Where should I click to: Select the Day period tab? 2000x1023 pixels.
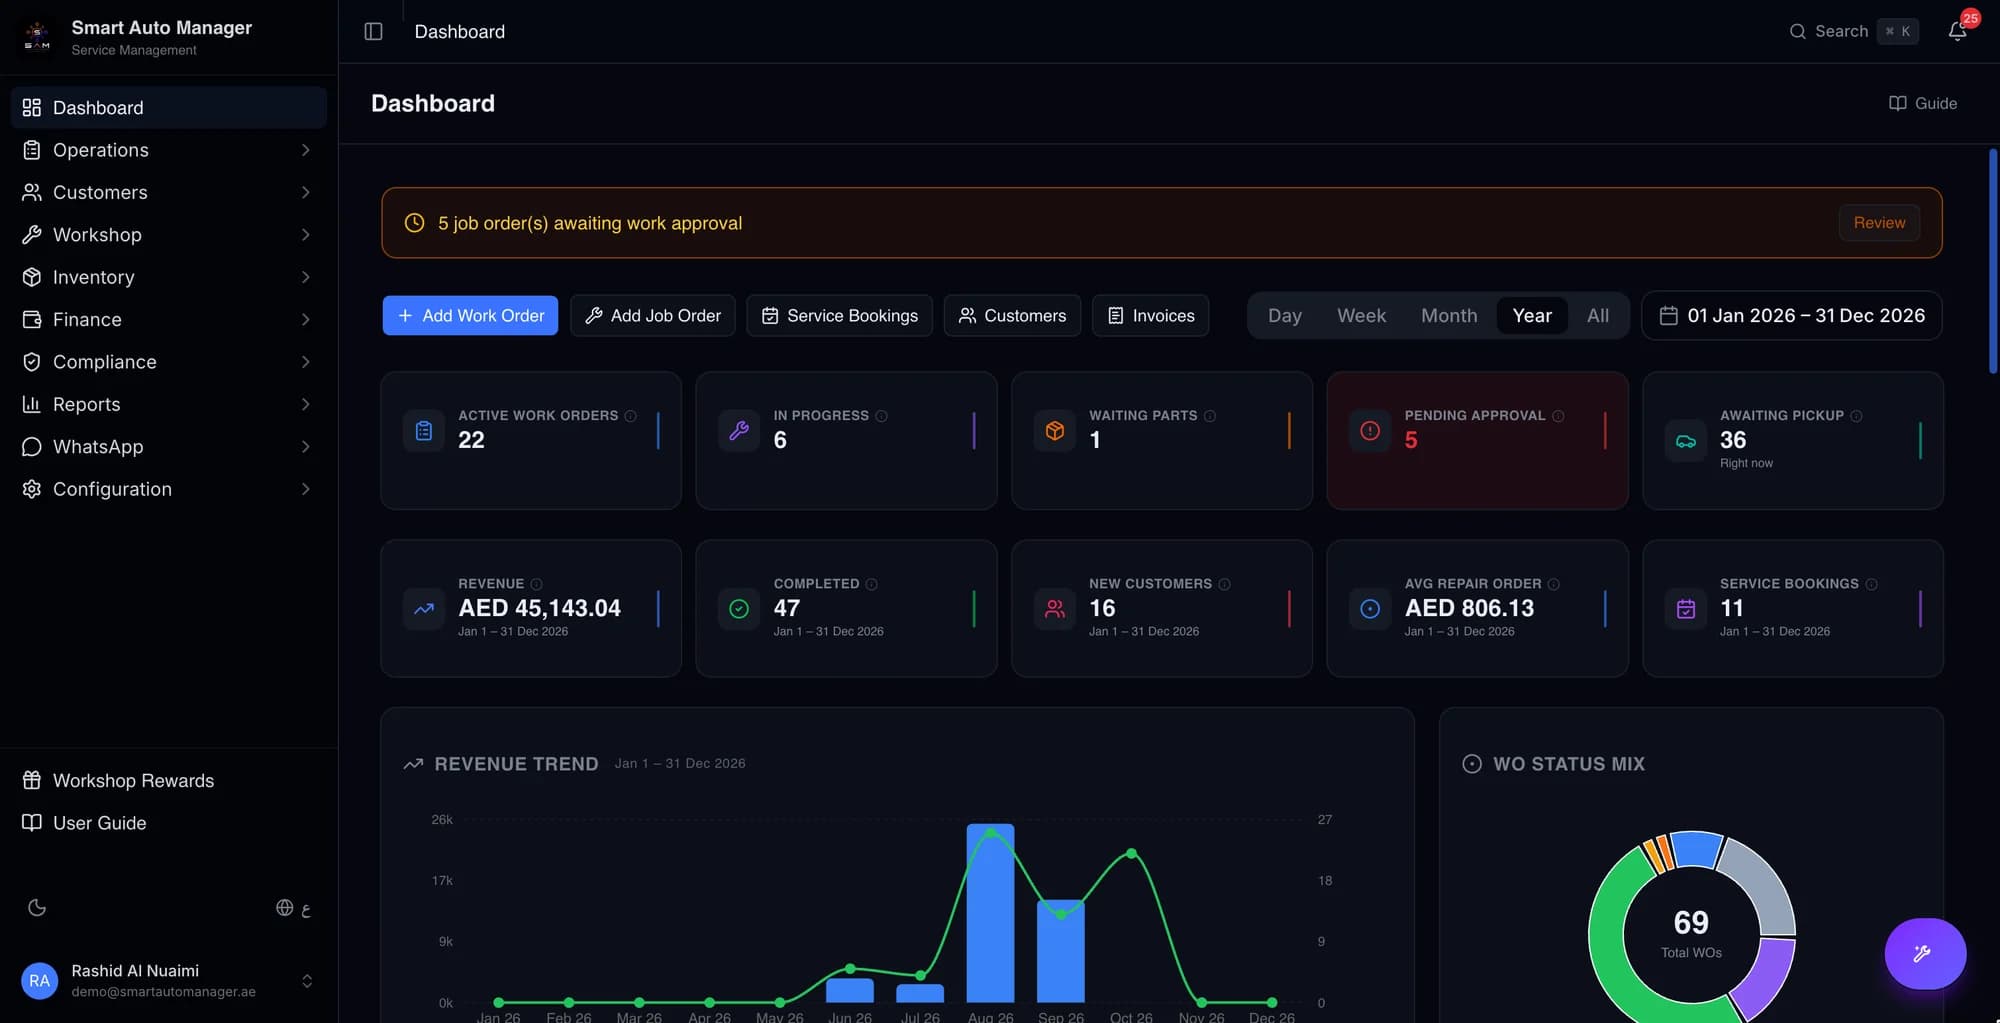(x=1285, y=316)
